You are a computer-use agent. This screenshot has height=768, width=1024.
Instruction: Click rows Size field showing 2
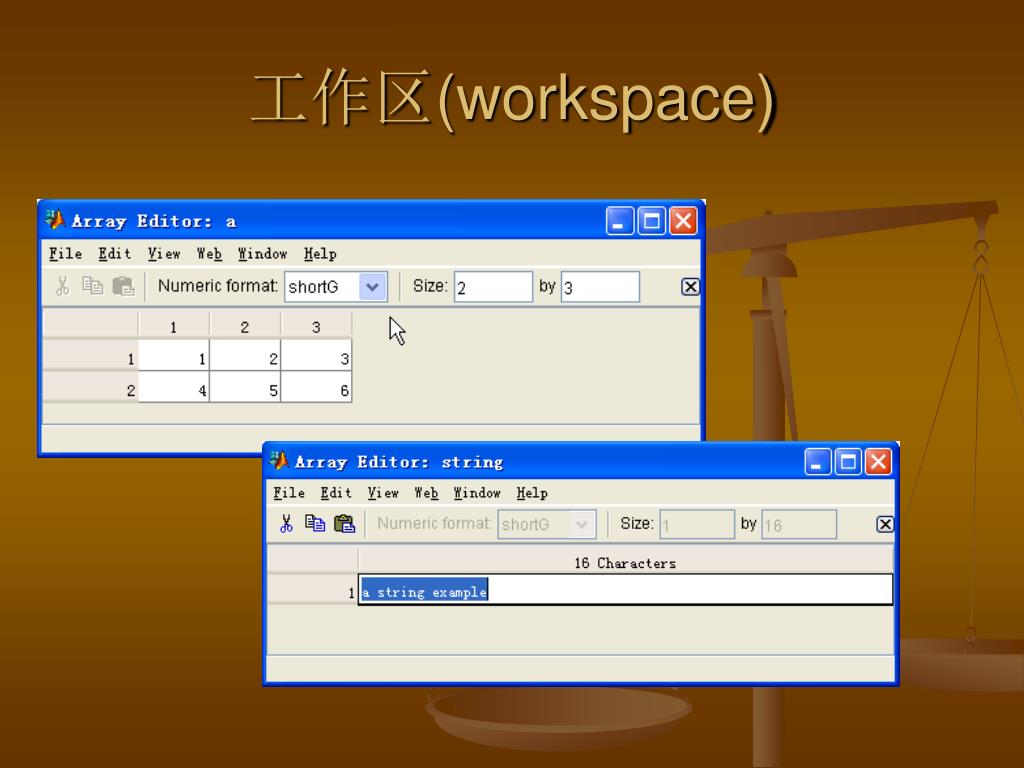(x=493, y=287)
